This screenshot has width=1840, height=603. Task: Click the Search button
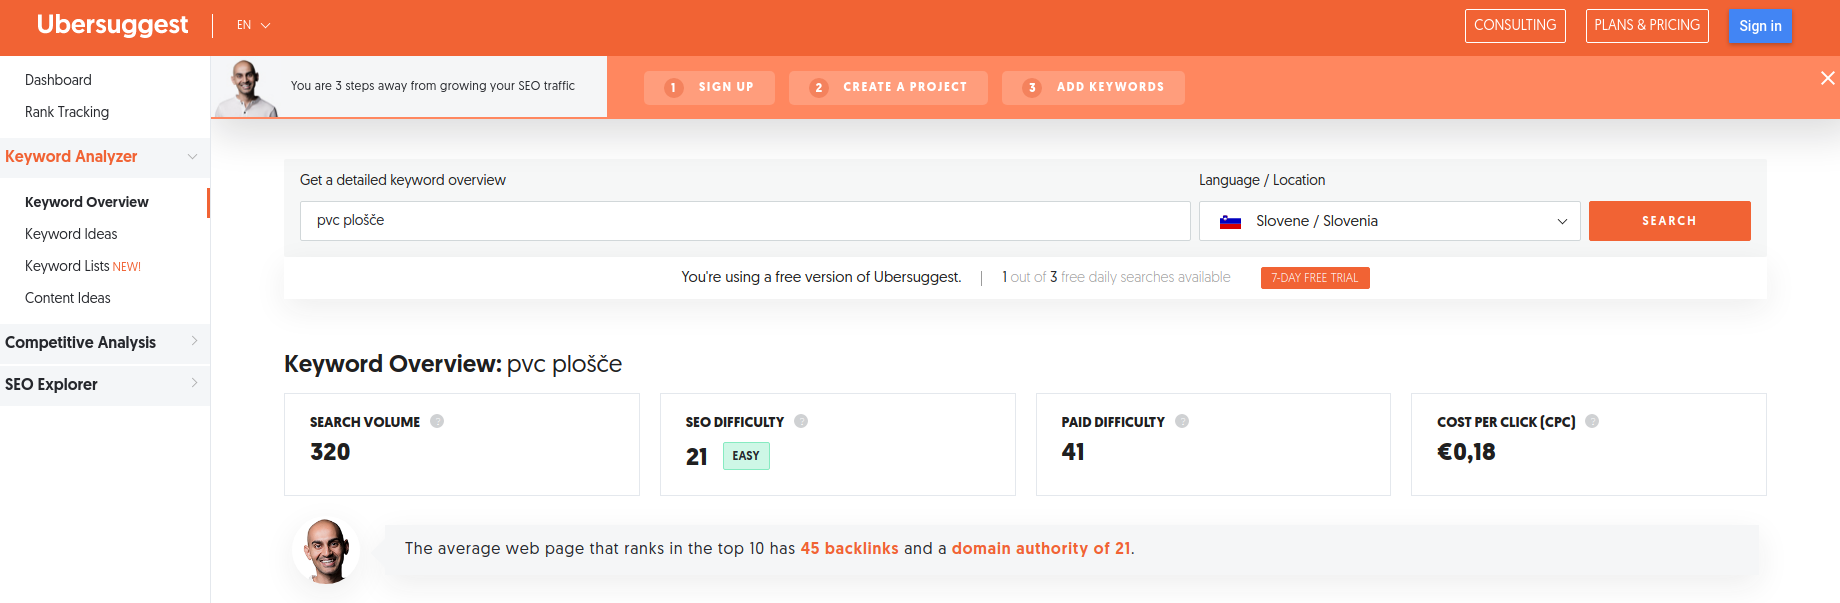[x=1669, y=221]
